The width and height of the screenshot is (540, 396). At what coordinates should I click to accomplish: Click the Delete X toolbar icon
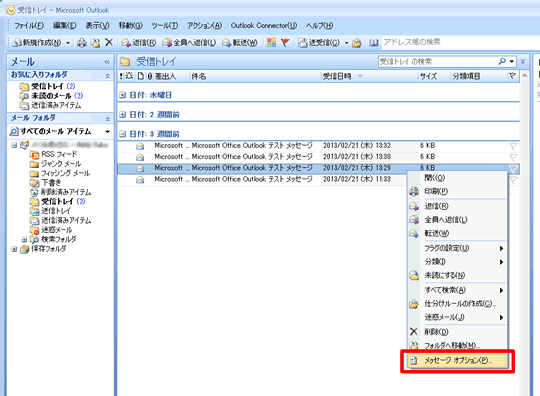(109, 42)
